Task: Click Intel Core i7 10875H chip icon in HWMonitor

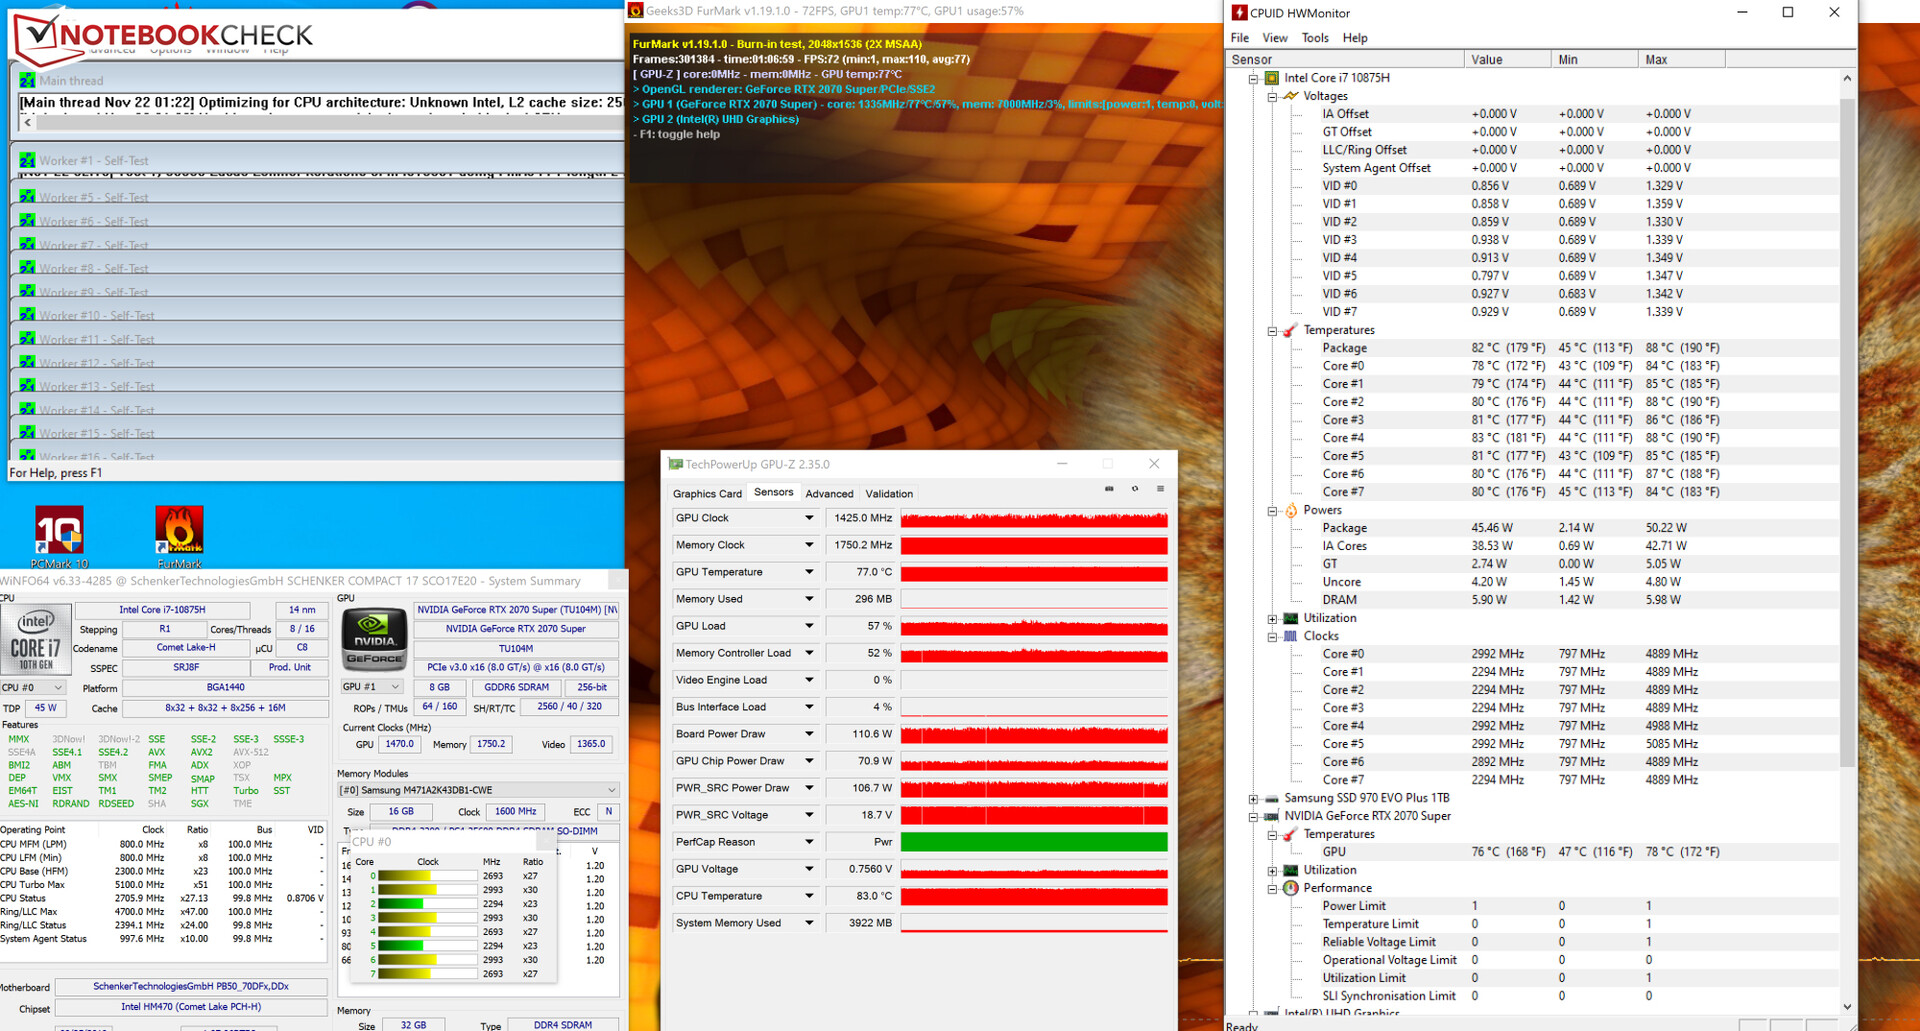Action: tap(1271, 78)
